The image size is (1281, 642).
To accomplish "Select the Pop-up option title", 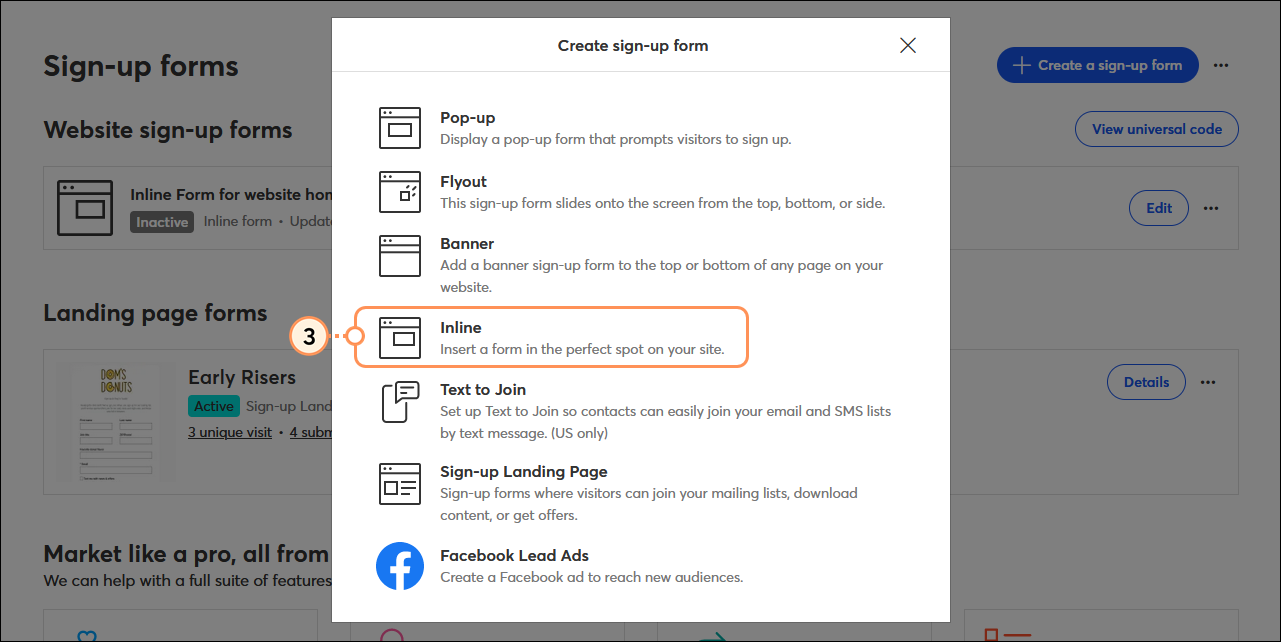I will pyautogui.click(x=467, y=117).
